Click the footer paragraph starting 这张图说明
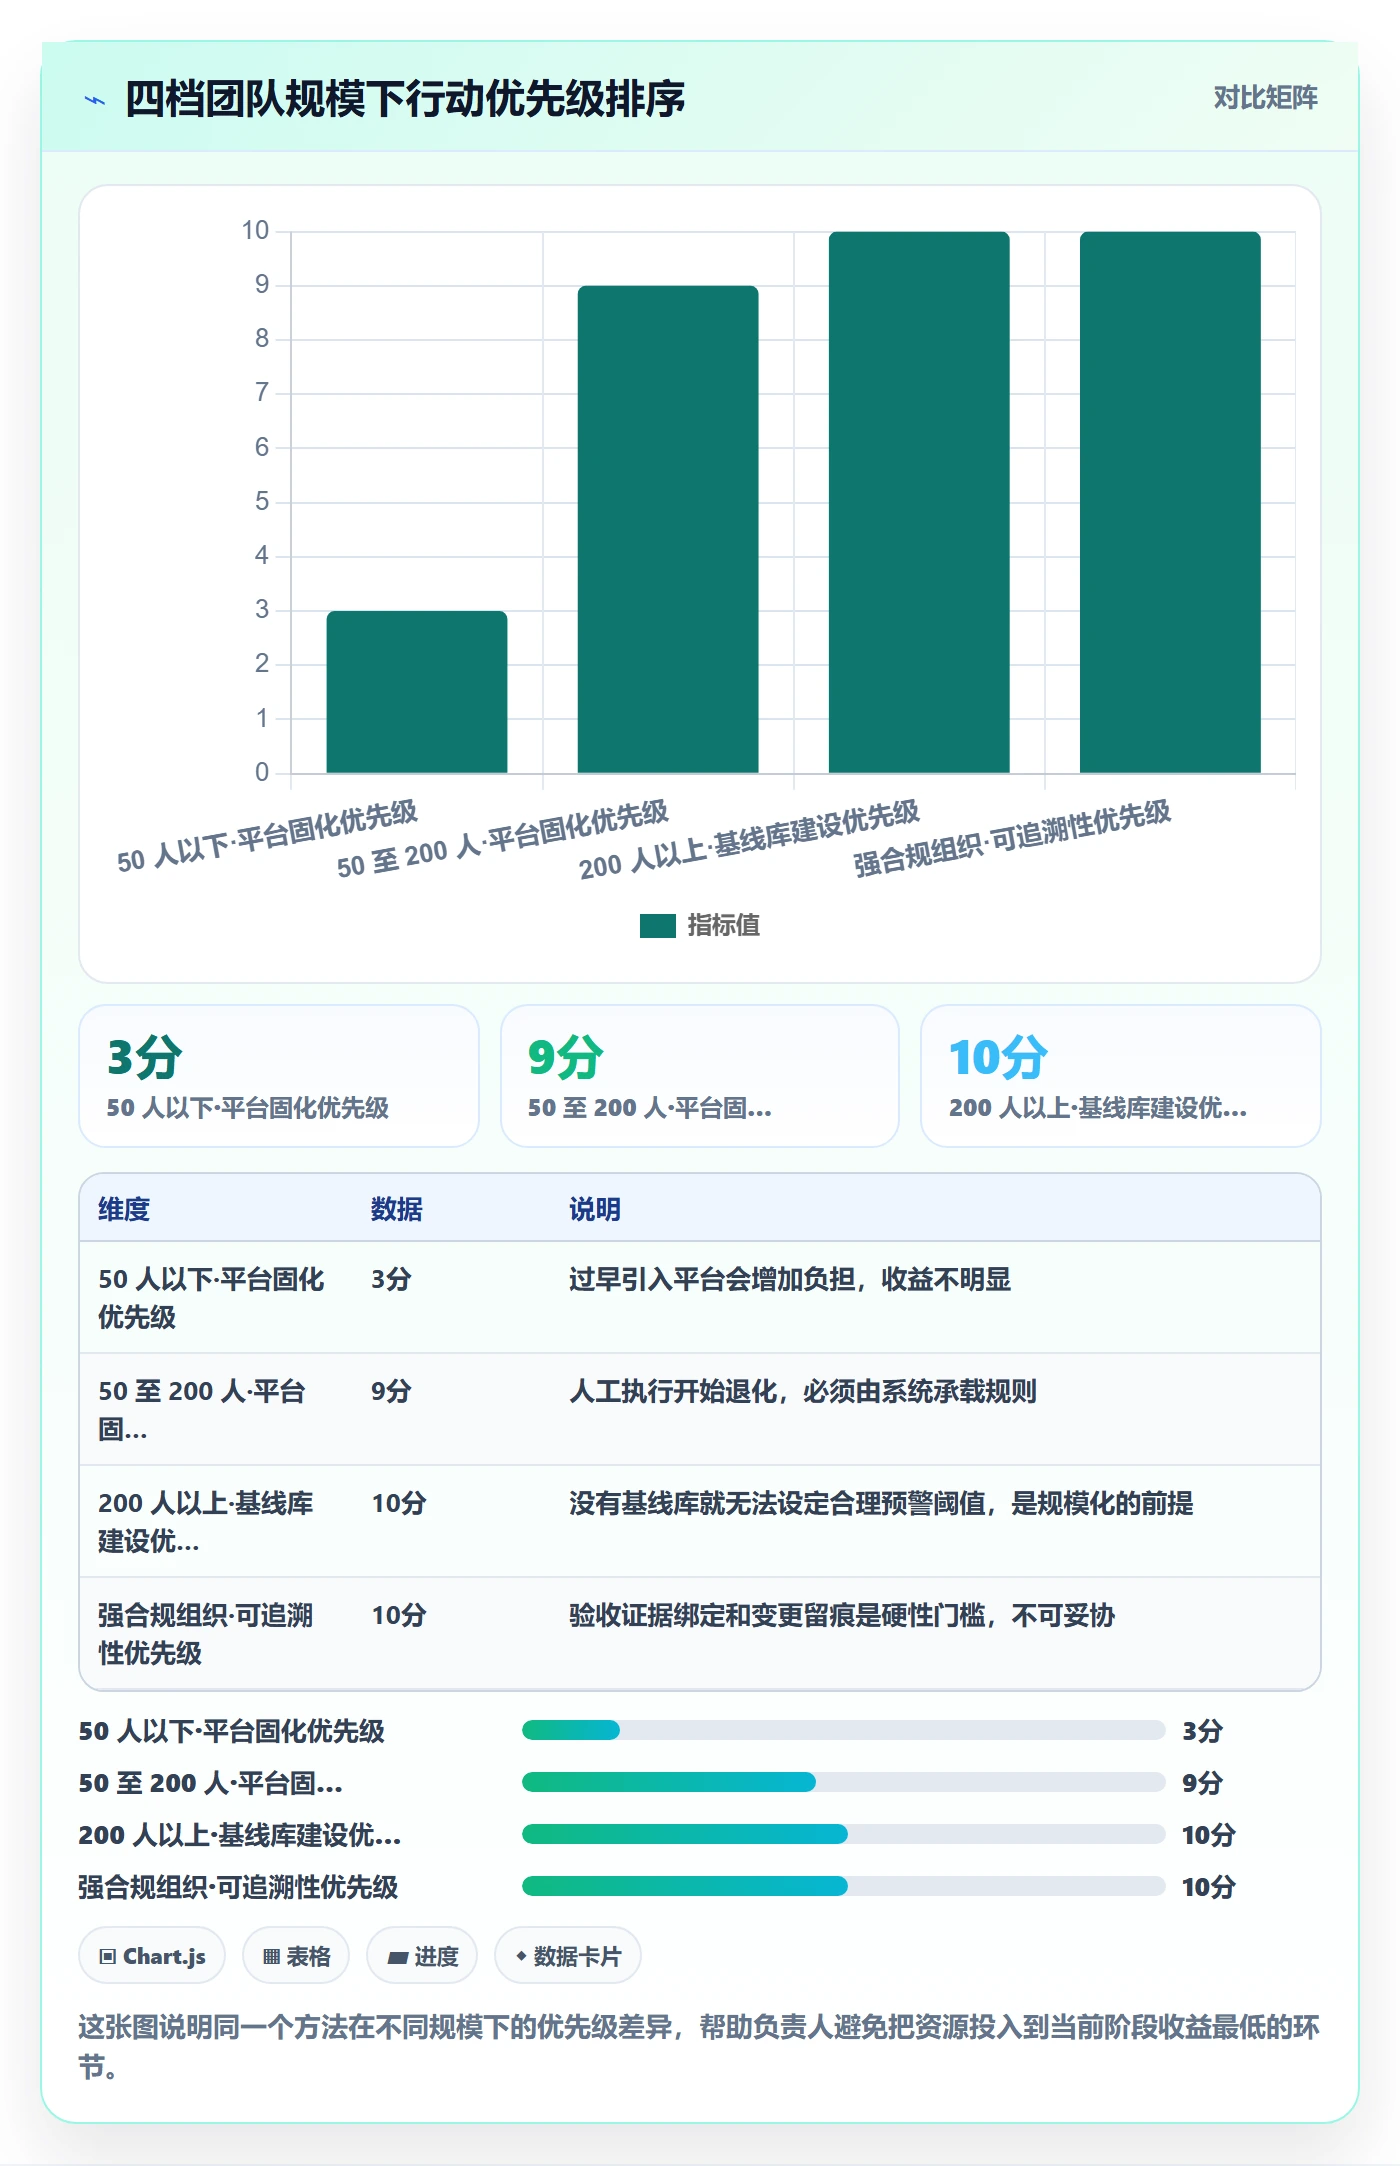Viewport: 1400px width, 2166px height. (699, 2046)
